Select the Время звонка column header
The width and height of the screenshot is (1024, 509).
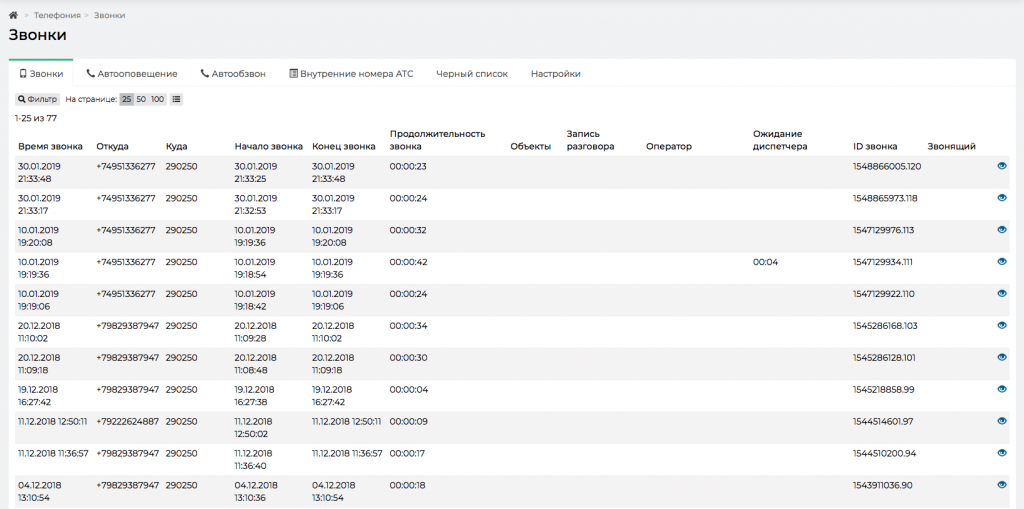point(50,146)
